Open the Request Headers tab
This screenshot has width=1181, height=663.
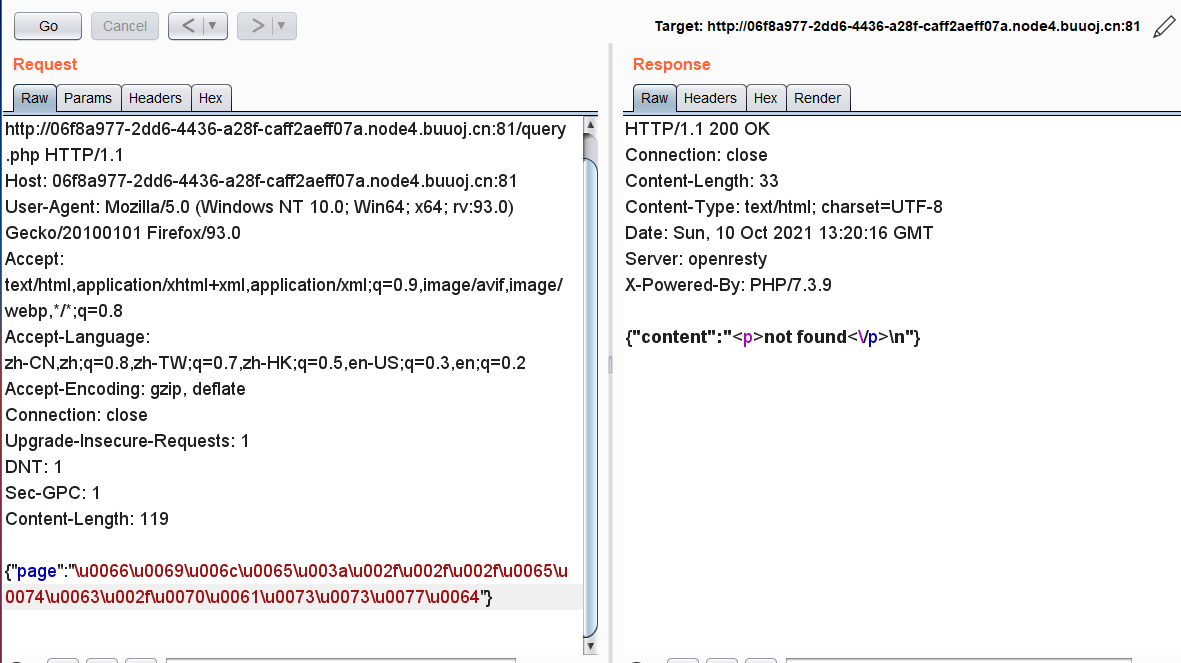[155, 98]
